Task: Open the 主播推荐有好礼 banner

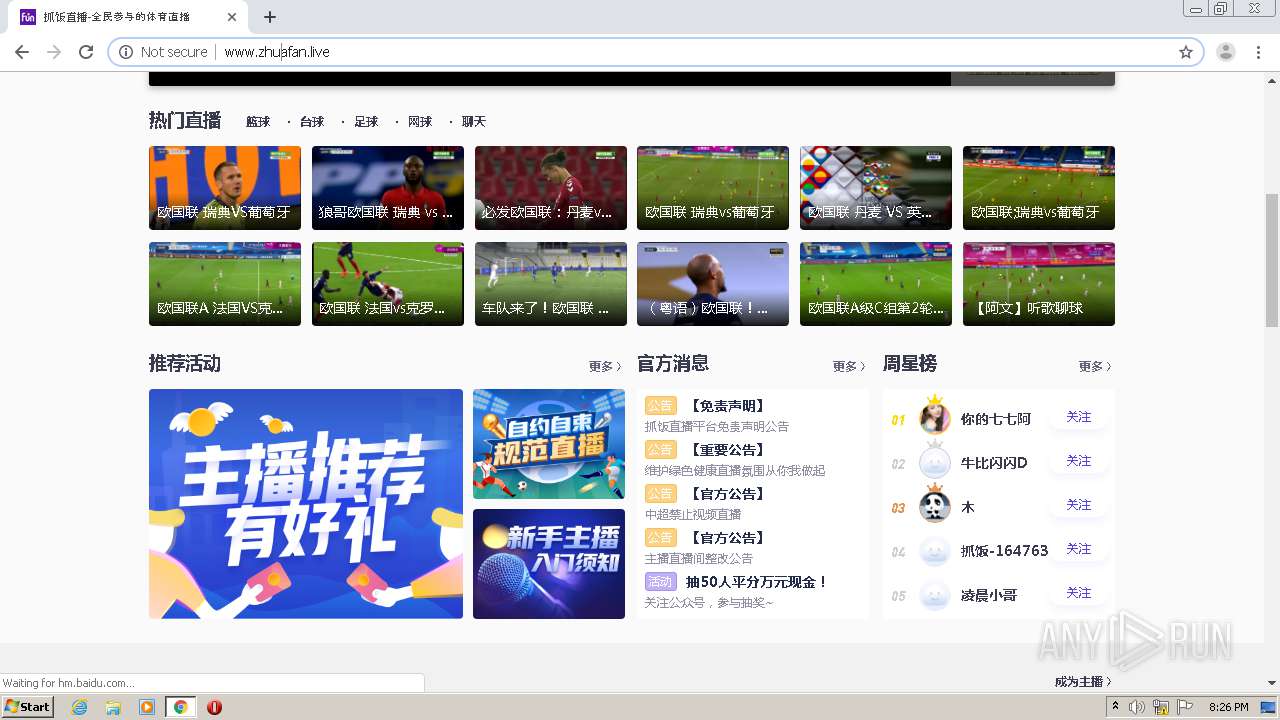Action: point(306,504)
